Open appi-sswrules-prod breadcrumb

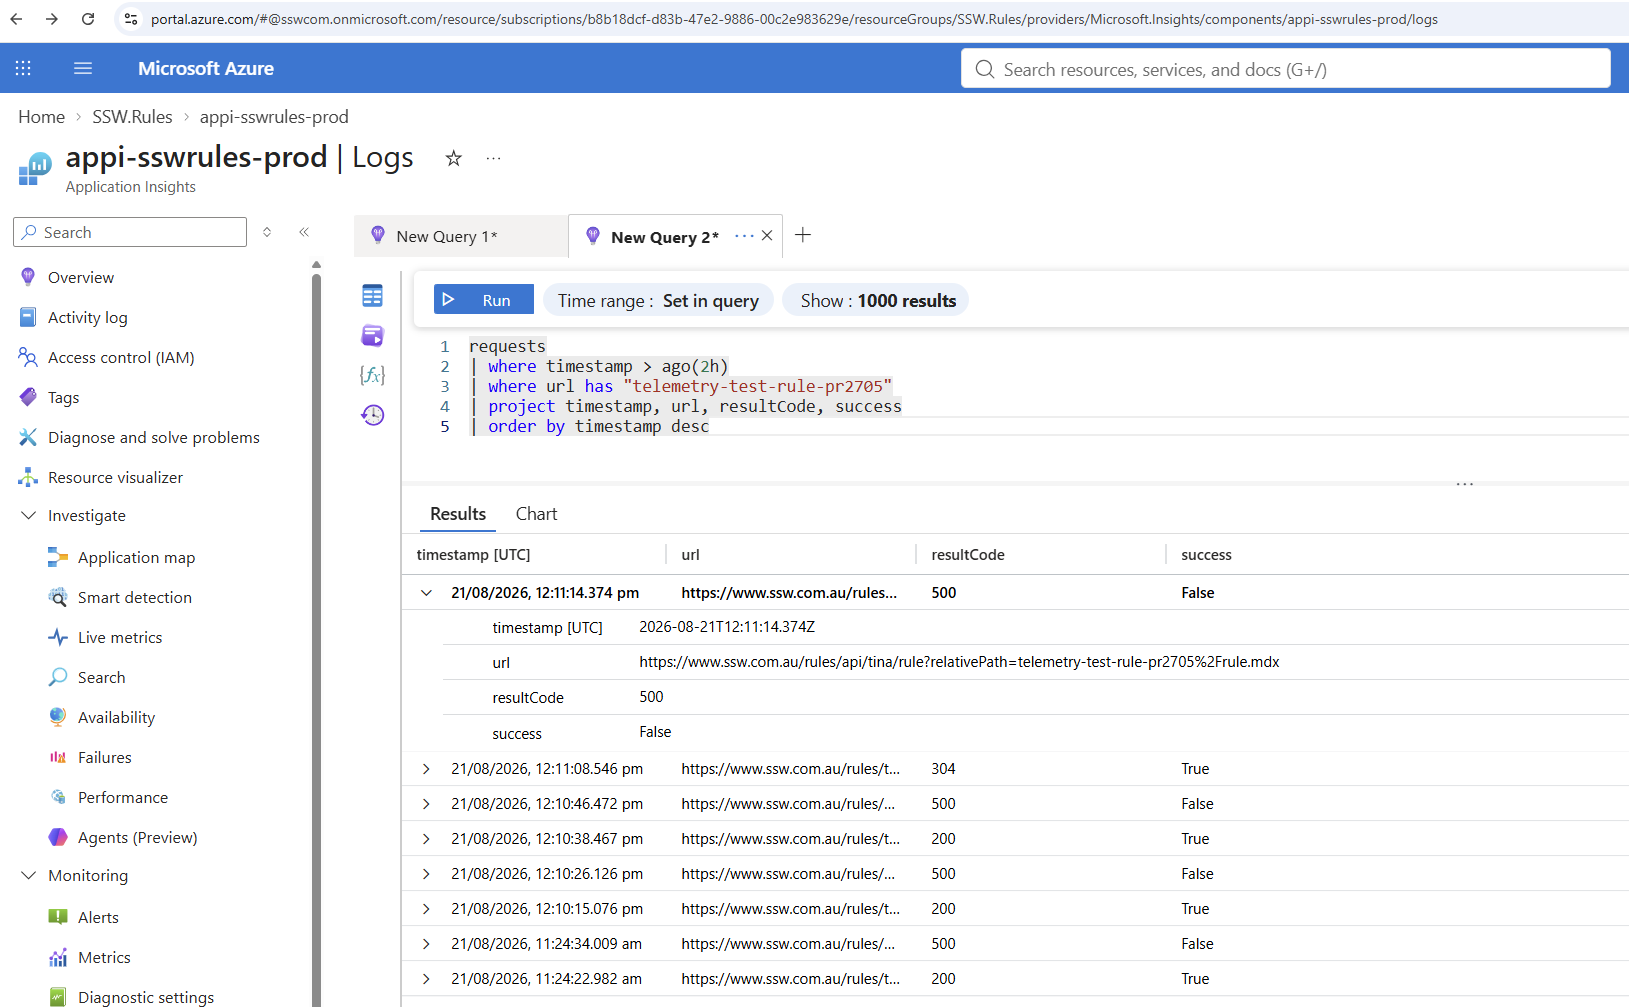tap(274, 117)
